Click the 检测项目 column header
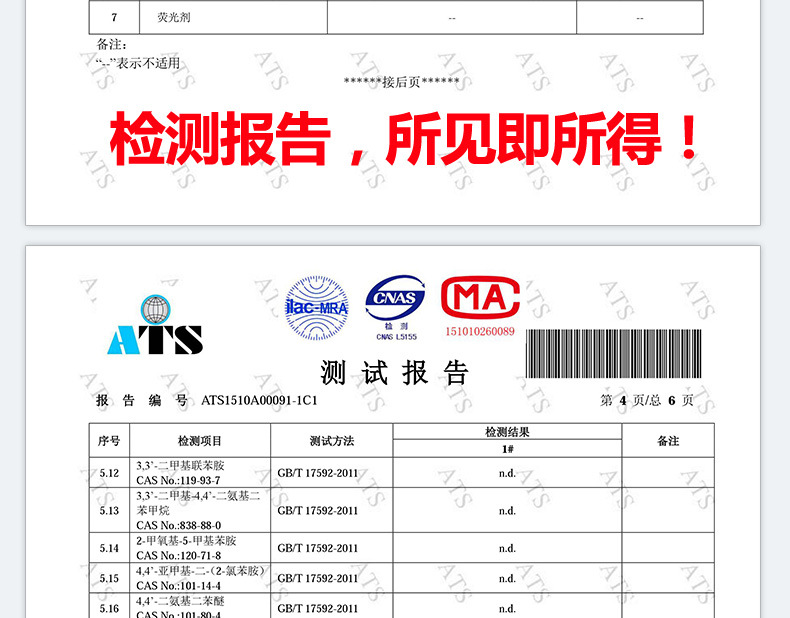 200,441
